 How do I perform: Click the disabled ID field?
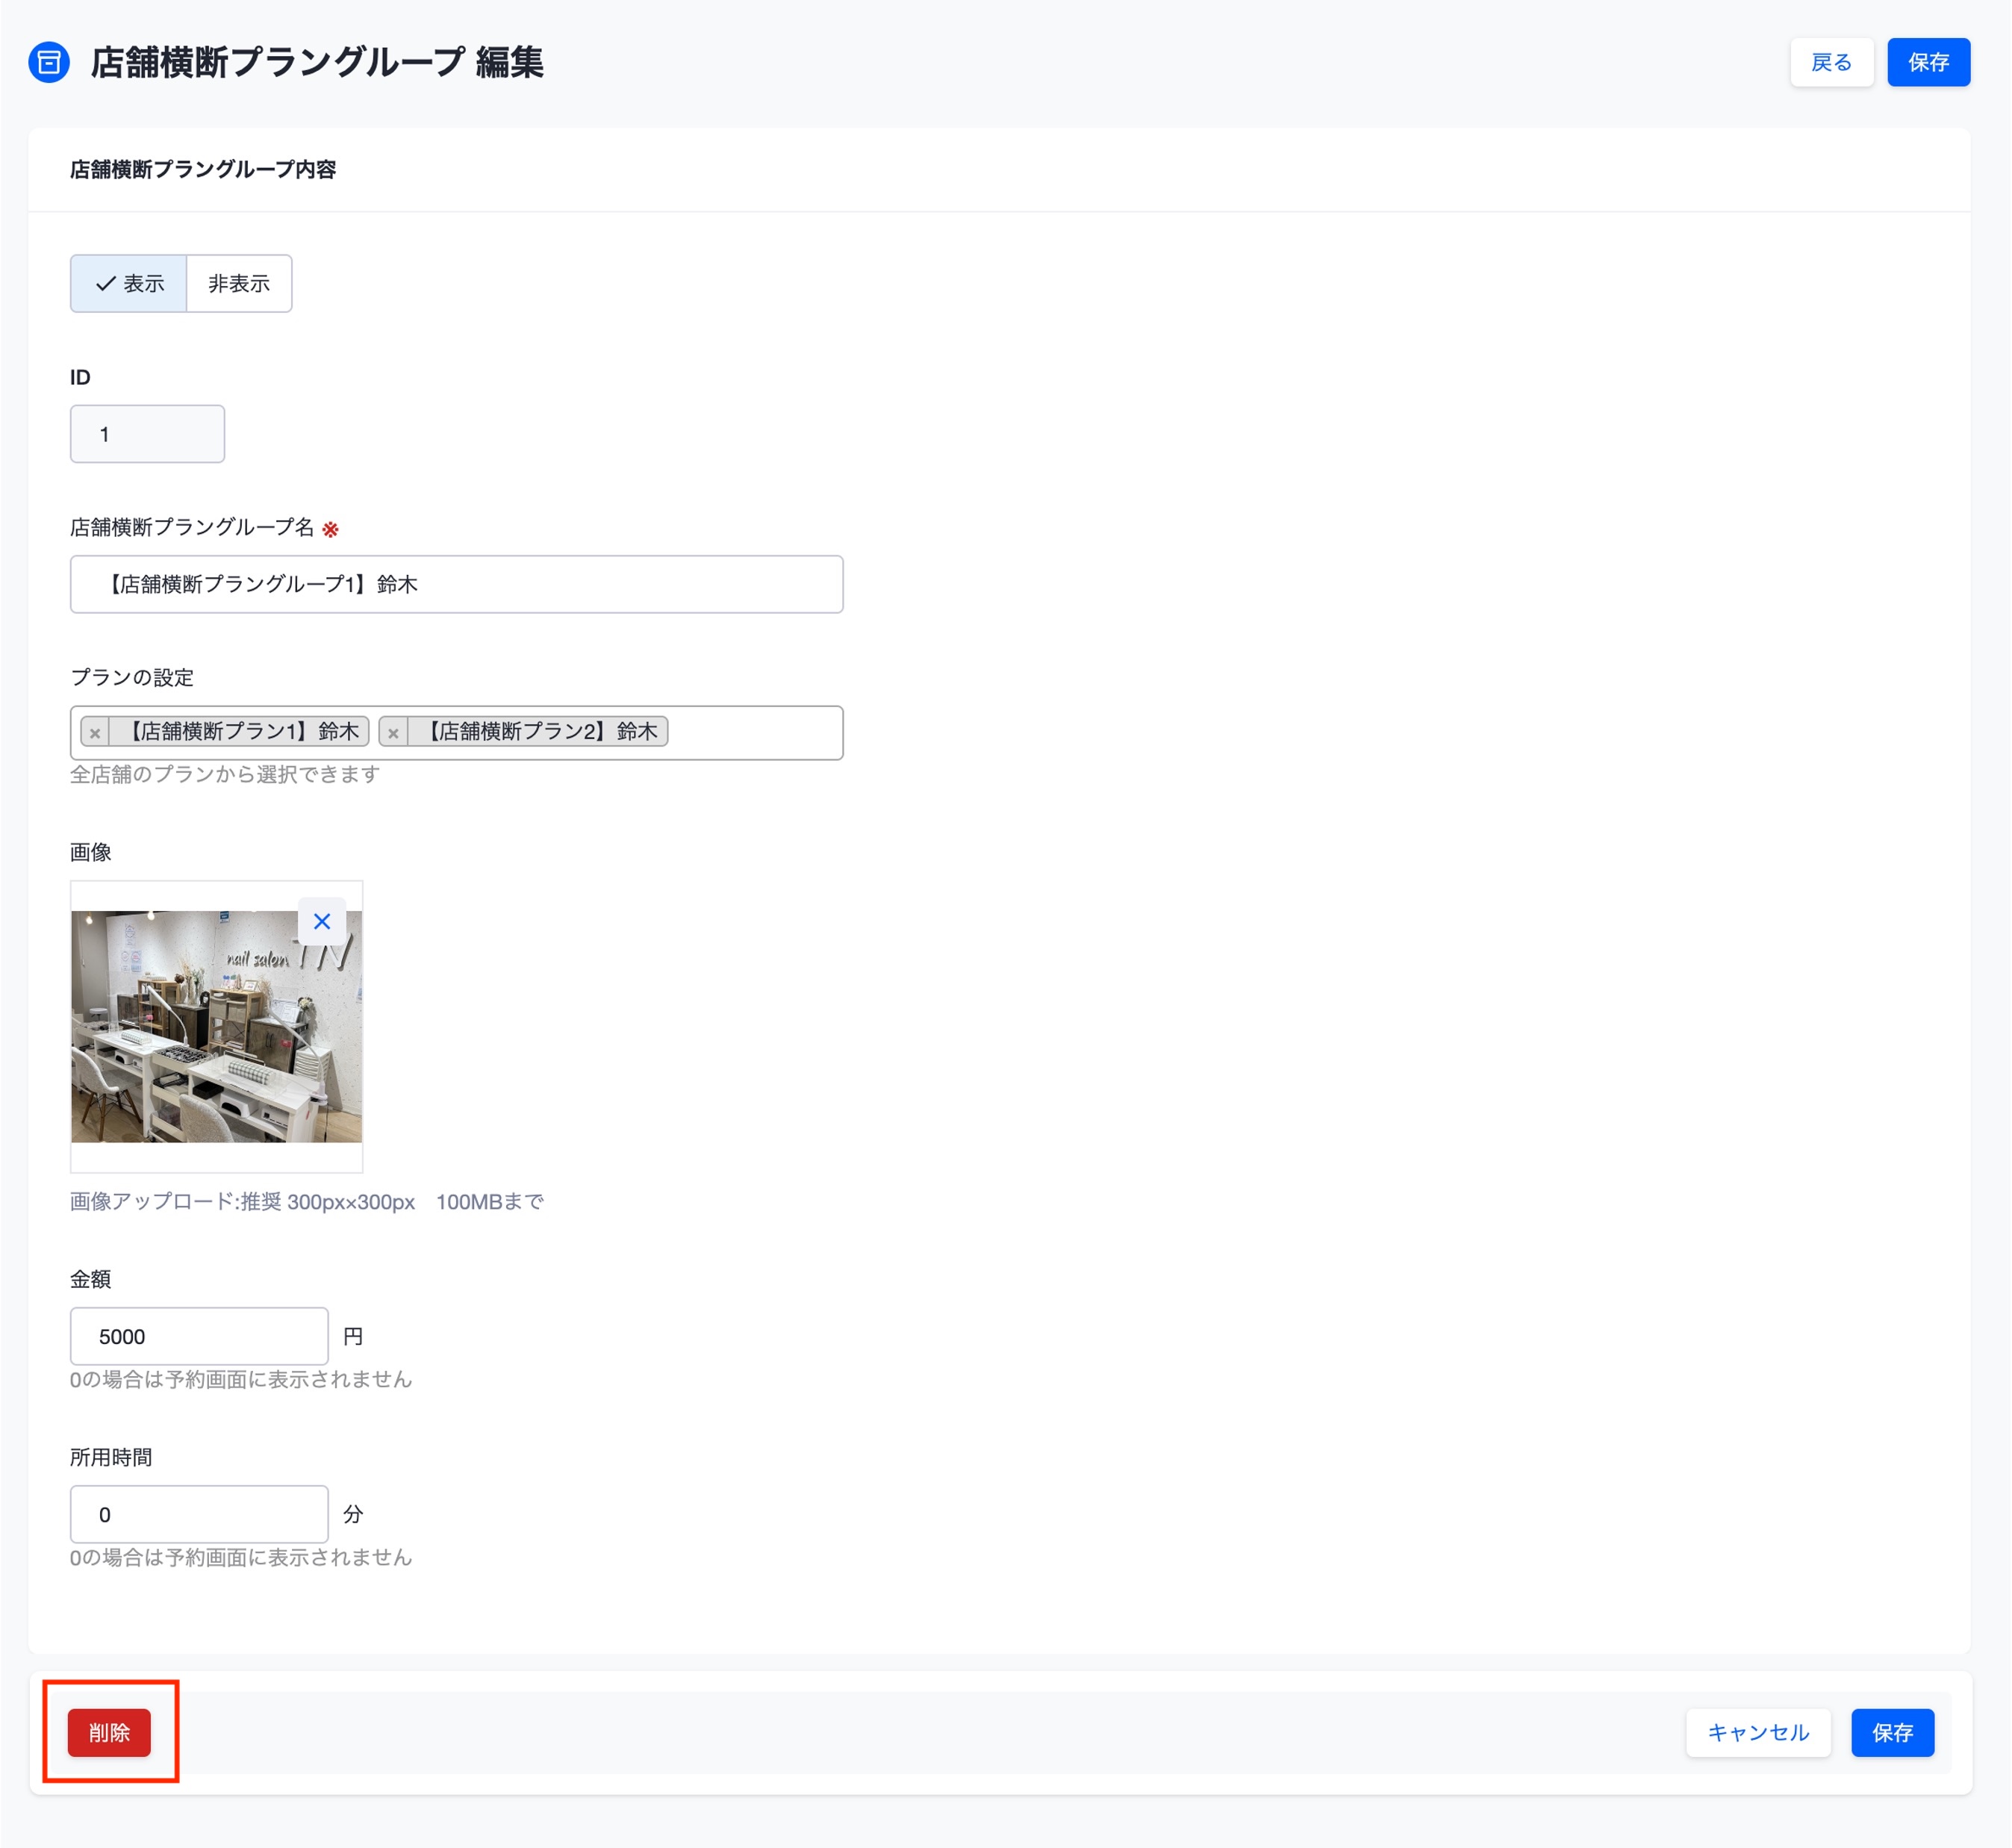(147, 434)
